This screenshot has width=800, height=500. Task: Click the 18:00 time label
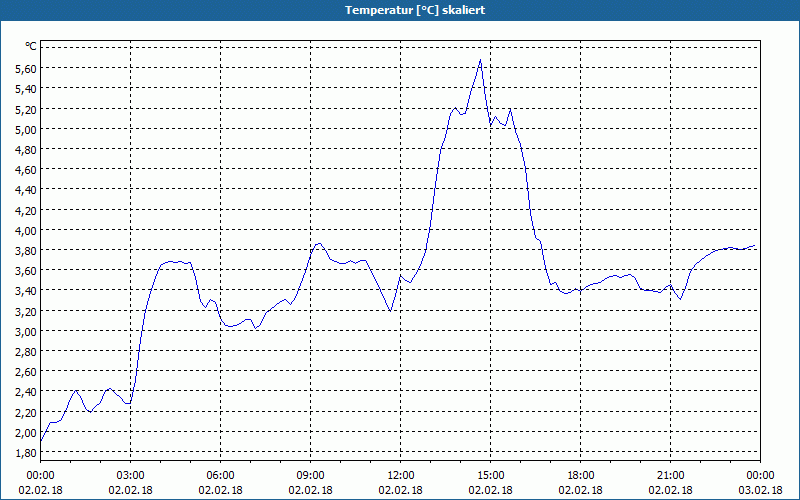click(x=581, y=476)
